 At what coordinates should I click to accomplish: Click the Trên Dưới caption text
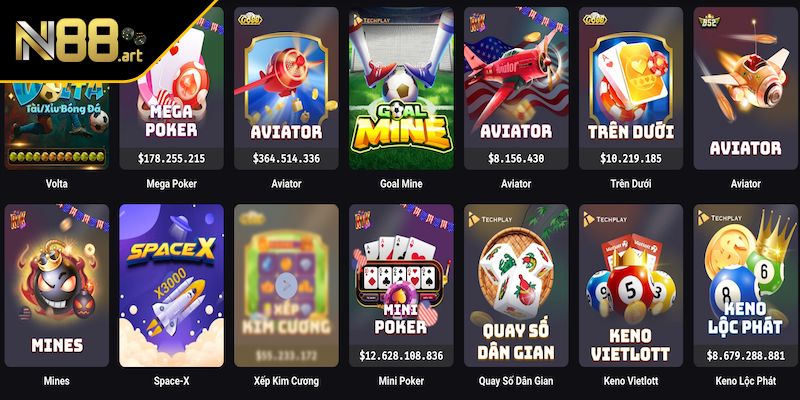pos(631,184)
